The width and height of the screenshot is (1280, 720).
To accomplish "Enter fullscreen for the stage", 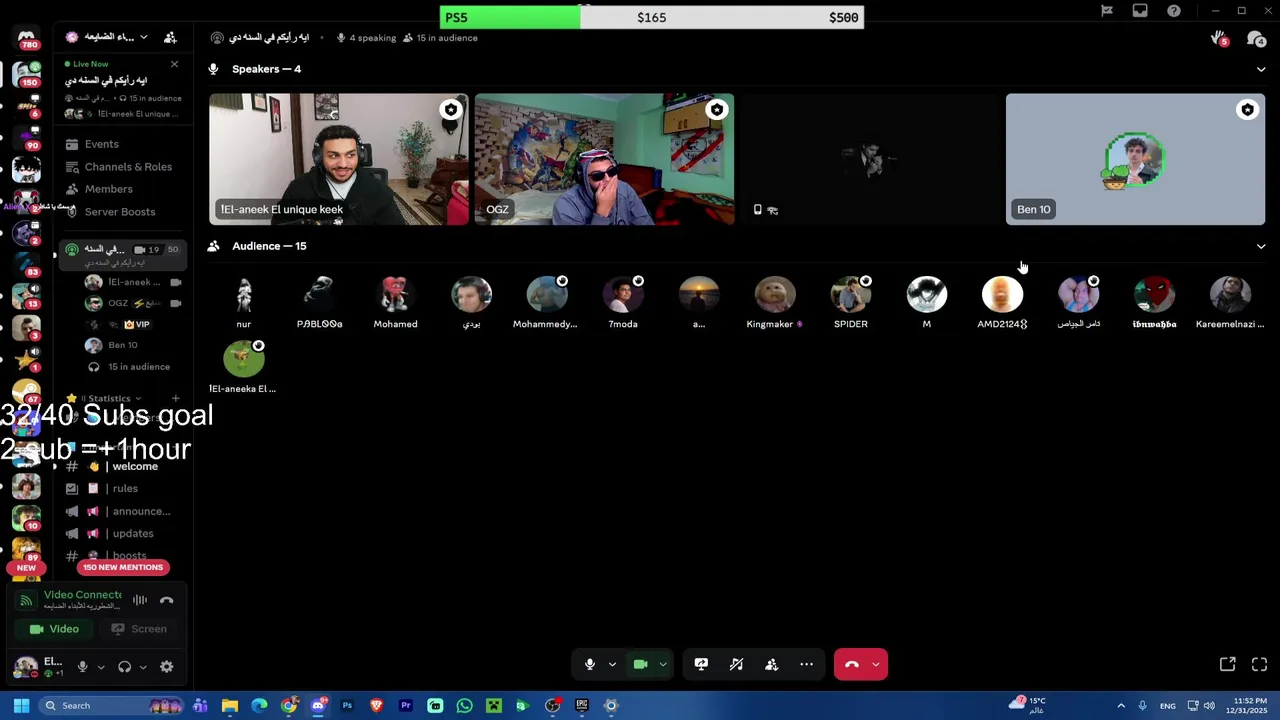I will (x=1259, y=664).
